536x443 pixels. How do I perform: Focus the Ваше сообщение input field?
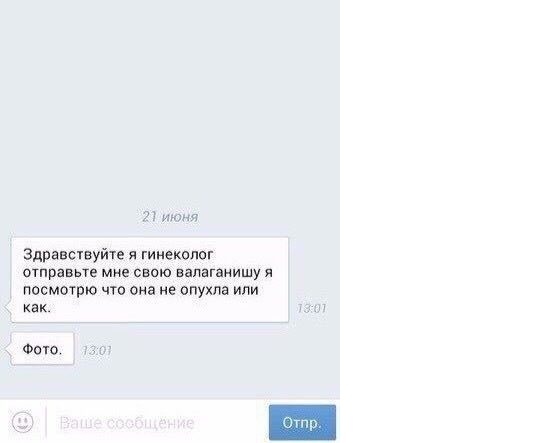tap(157, 423)
